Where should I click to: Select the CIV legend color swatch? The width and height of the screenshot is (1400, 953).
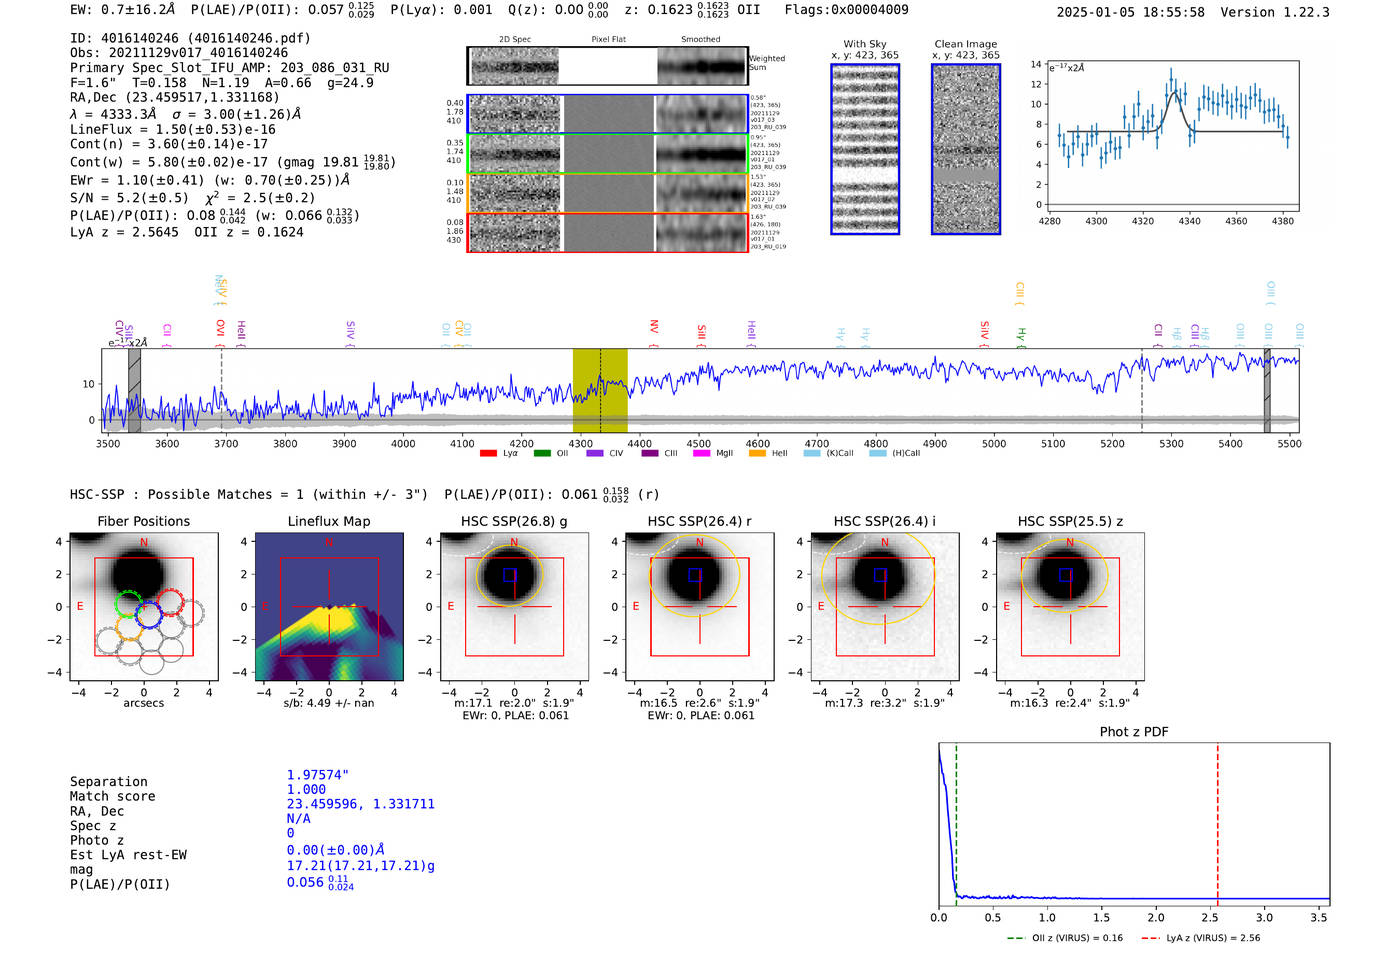tap(595, 453)
